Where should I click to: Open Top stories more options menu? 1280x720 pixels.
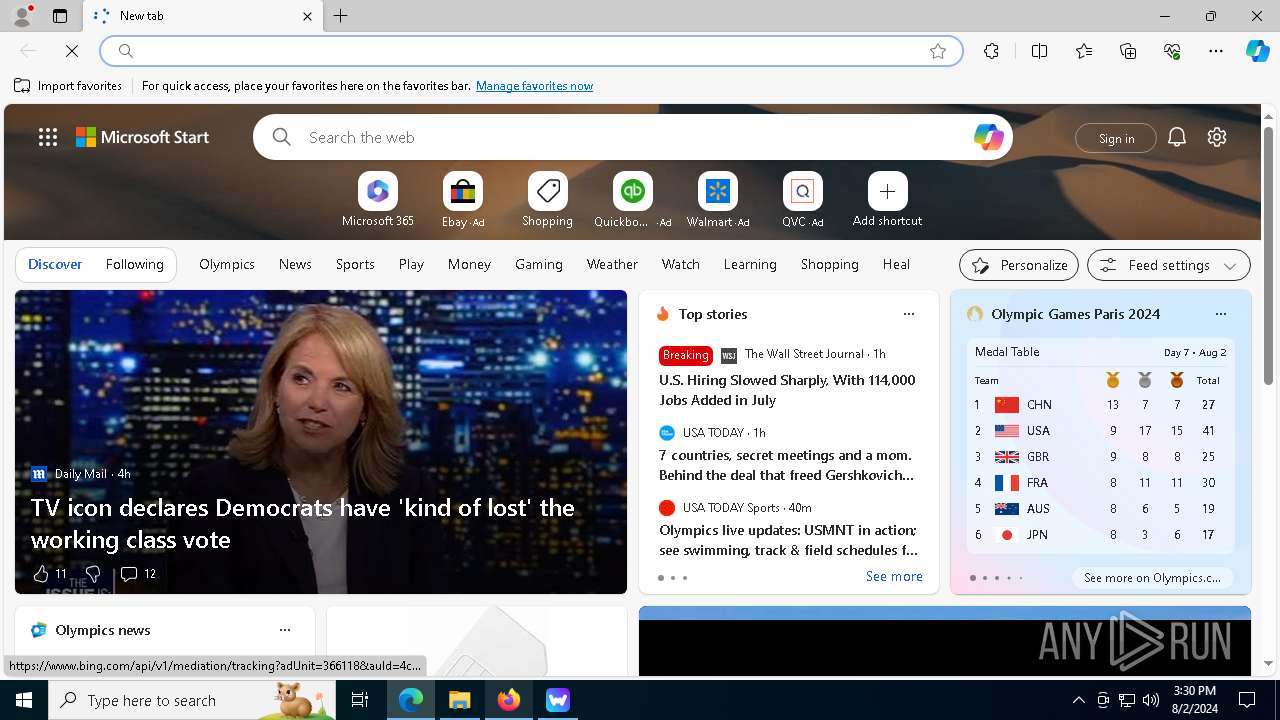pyautogui.click(x=909, y=314)
